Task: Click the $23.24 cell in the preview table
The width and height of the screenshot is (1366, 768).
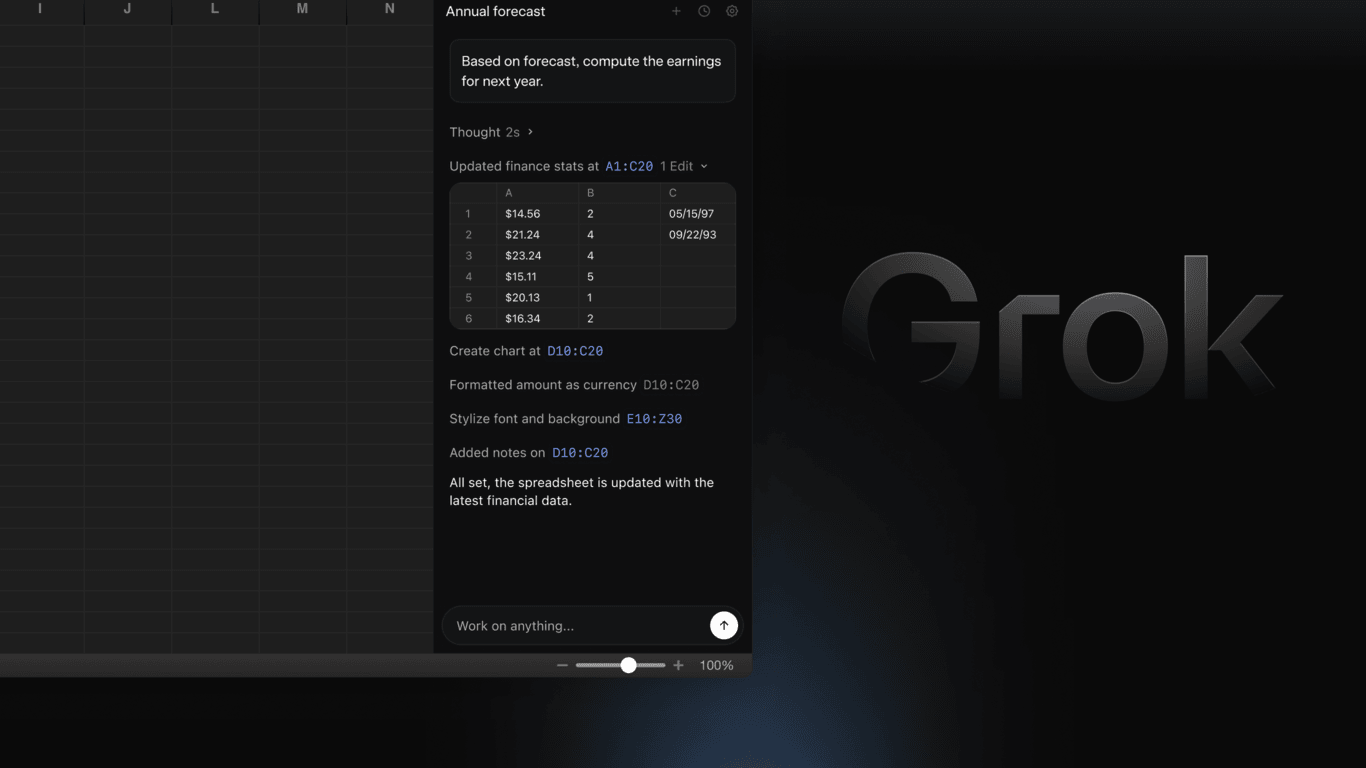Action: pos(537,256)
